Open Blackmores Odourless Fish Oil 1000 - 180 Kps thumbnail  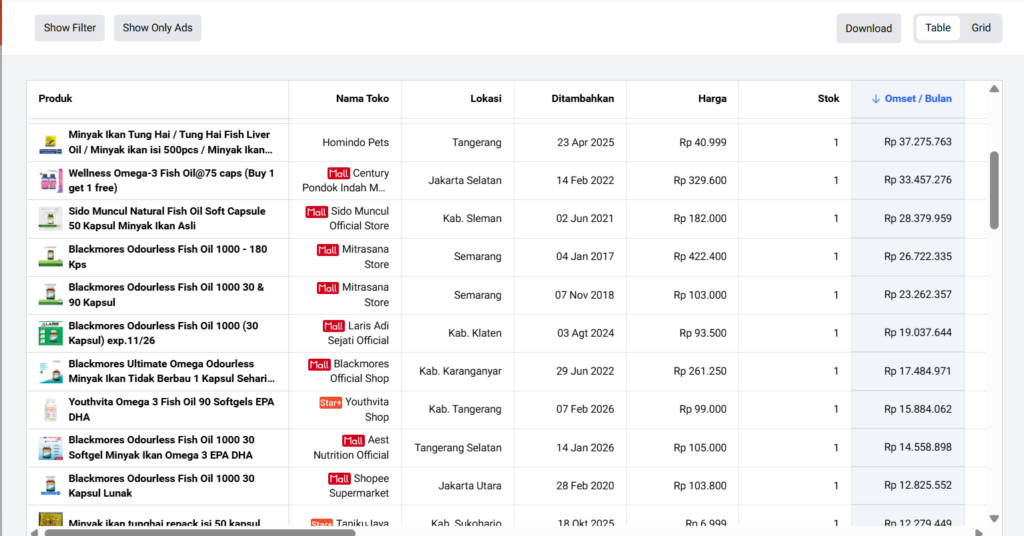click(x=50, y=257)
